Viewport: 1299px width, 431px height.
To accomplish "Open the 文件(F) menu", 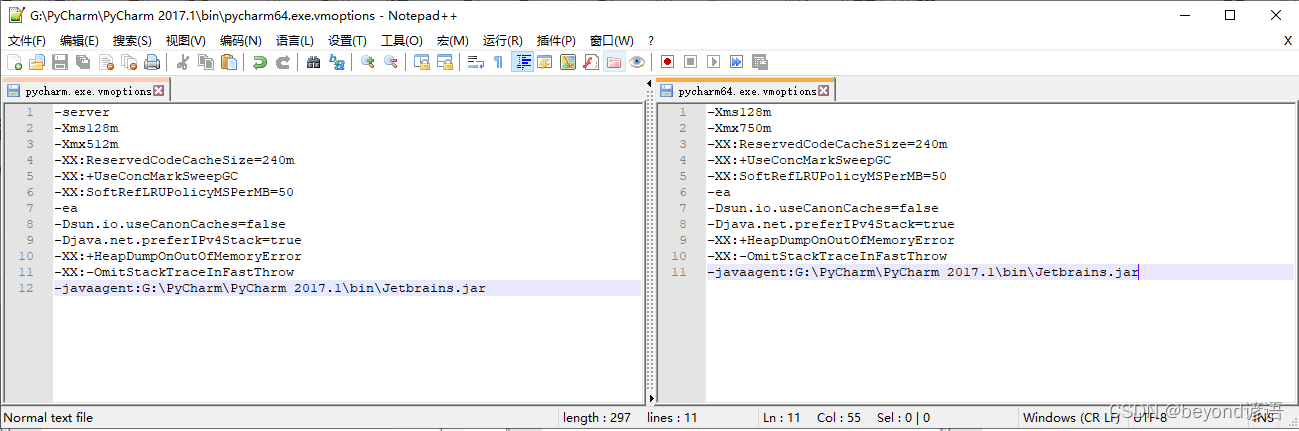I will tap(27, 41).
